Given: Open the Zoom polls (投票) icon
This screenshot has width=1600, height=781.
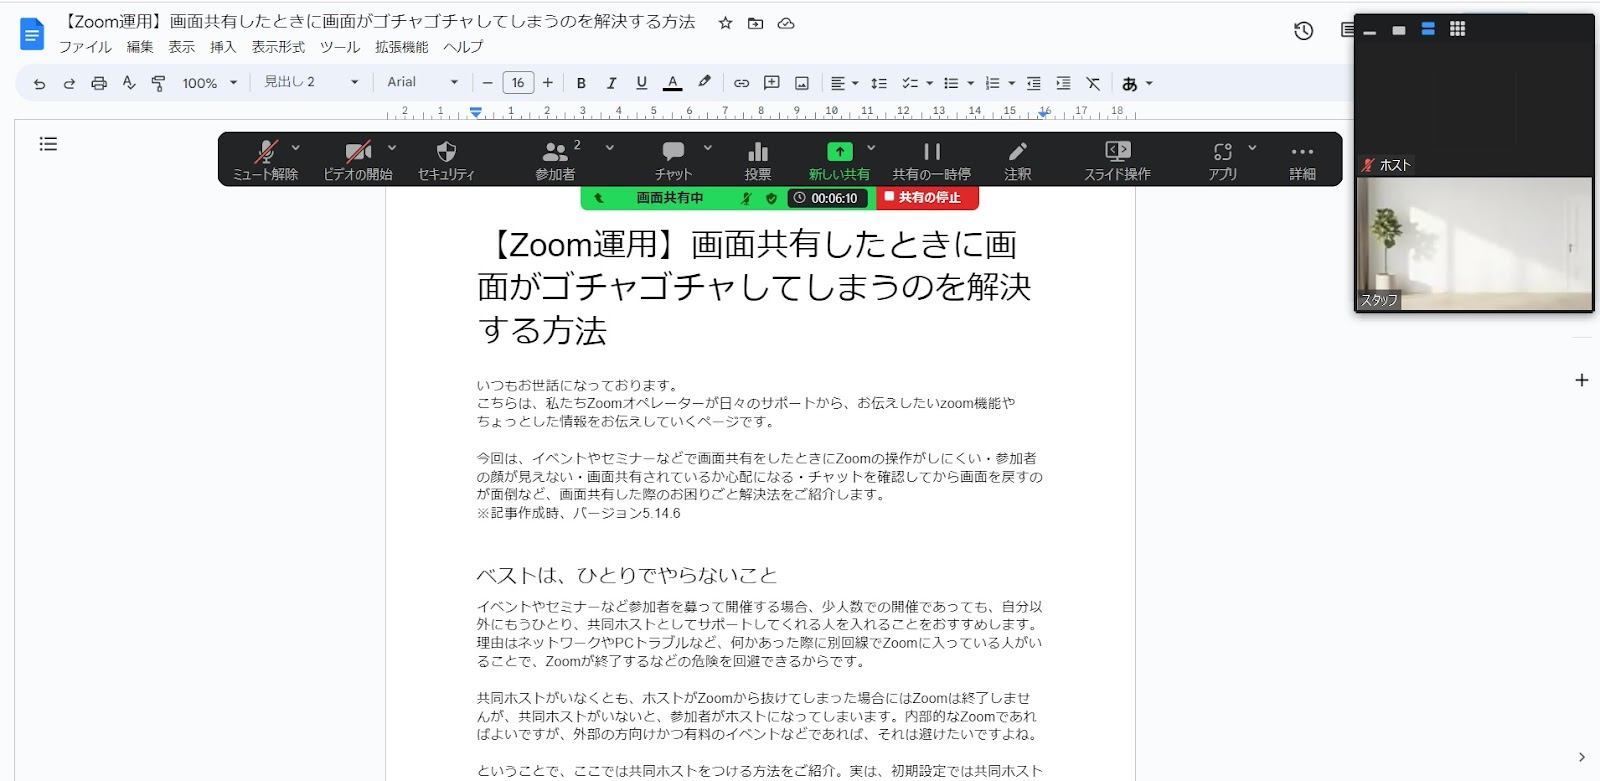Looking at the screenshot, I should pyautogui.click(x=758, y=160).
